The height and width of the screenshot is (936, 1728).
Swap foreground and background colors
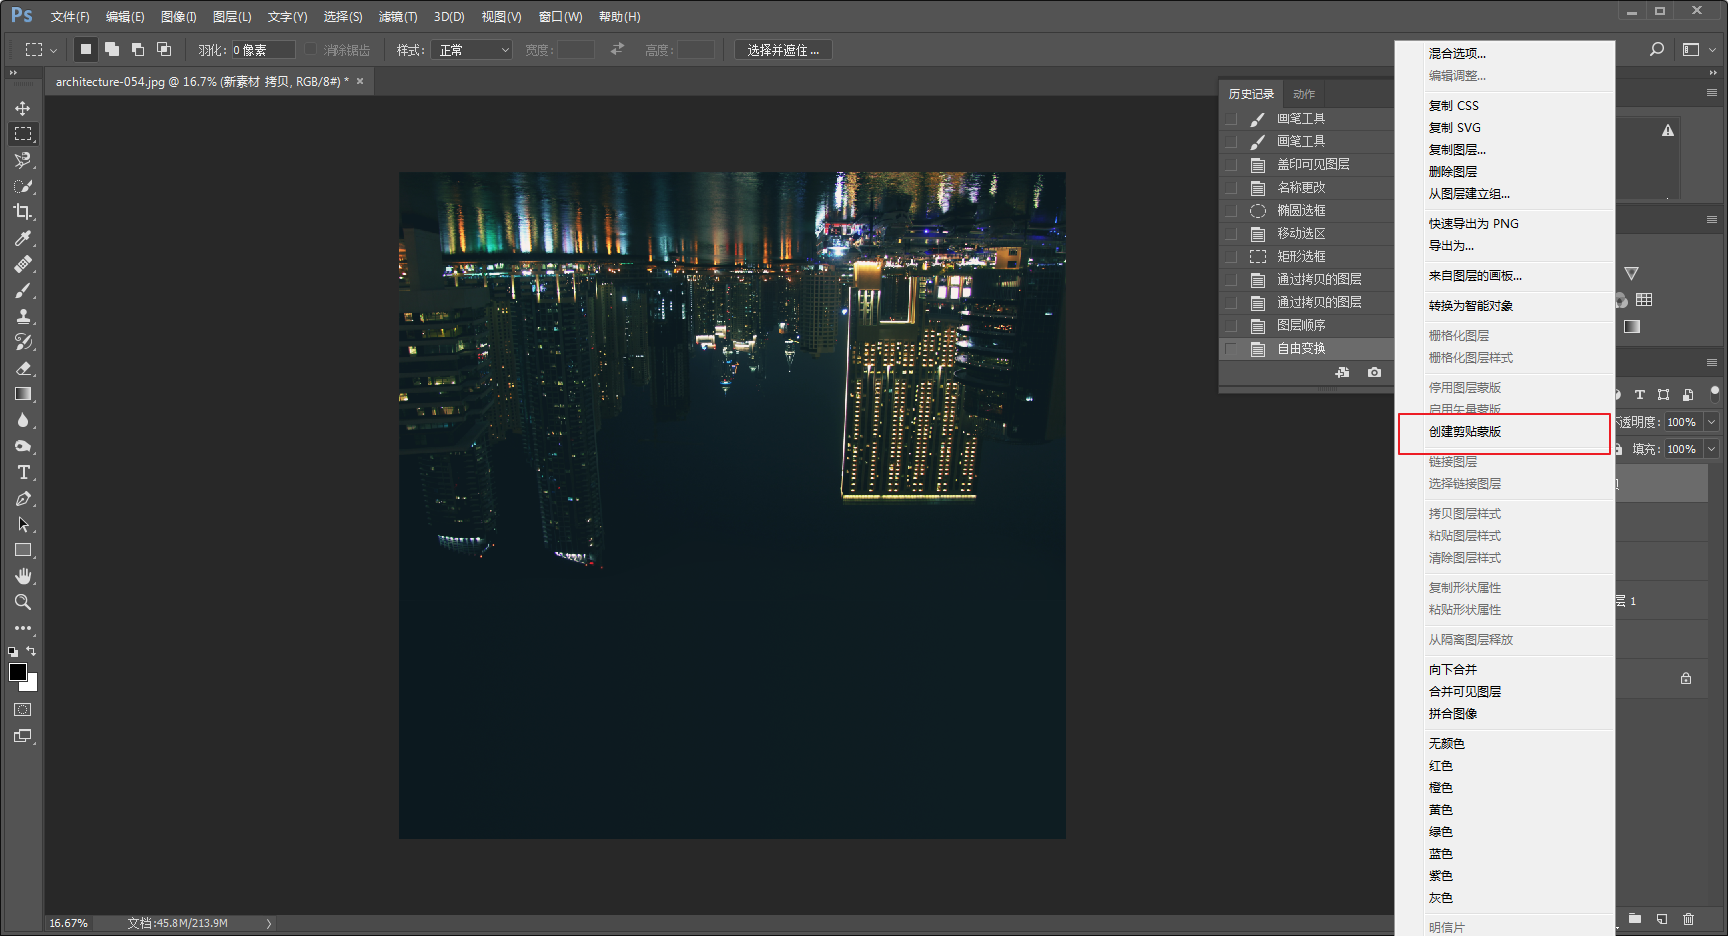tap(31, 651)
